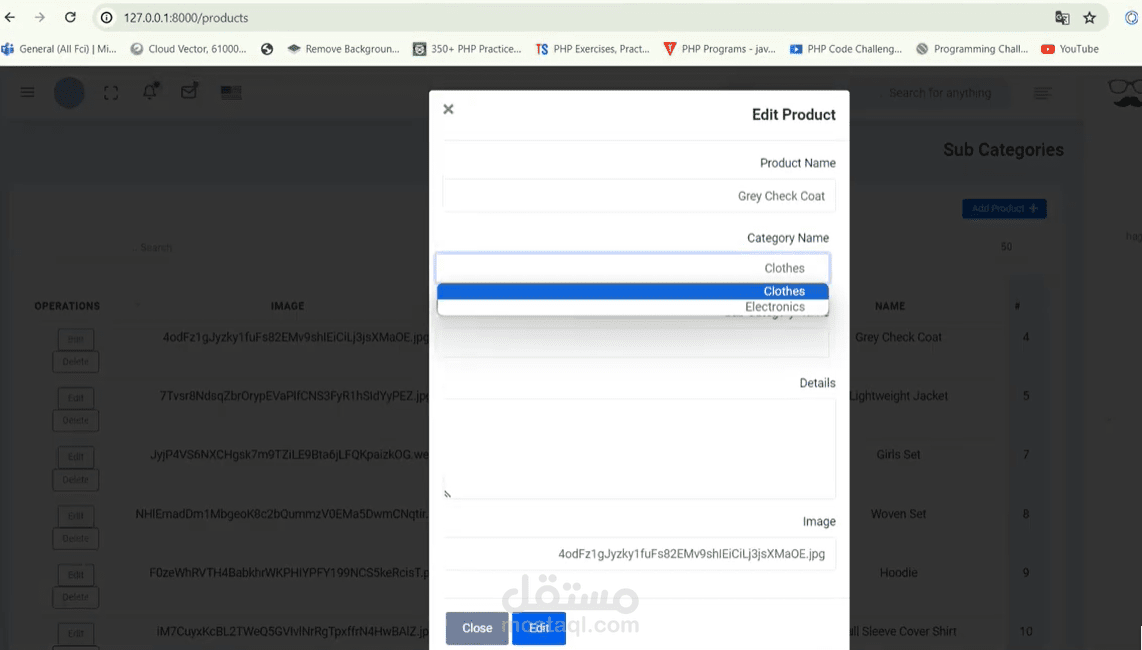Delete the Girls Set row

76,479
